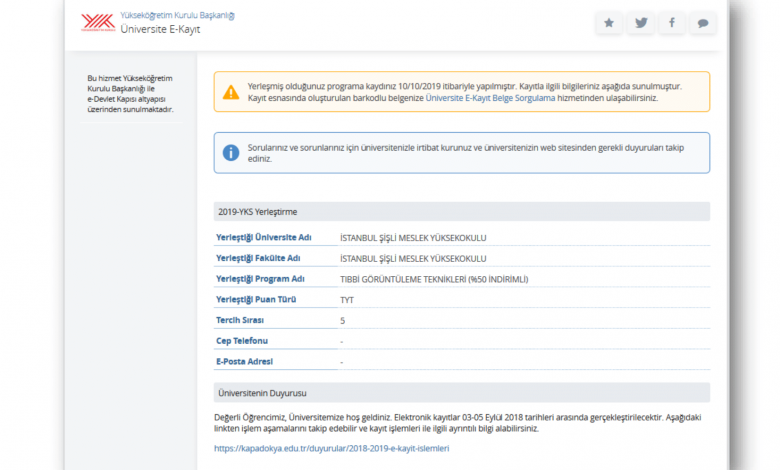Open Yükseköğretim Kurulu Başkanlığı link
This screenshot has width=780, height=470.
click(178, 15)
